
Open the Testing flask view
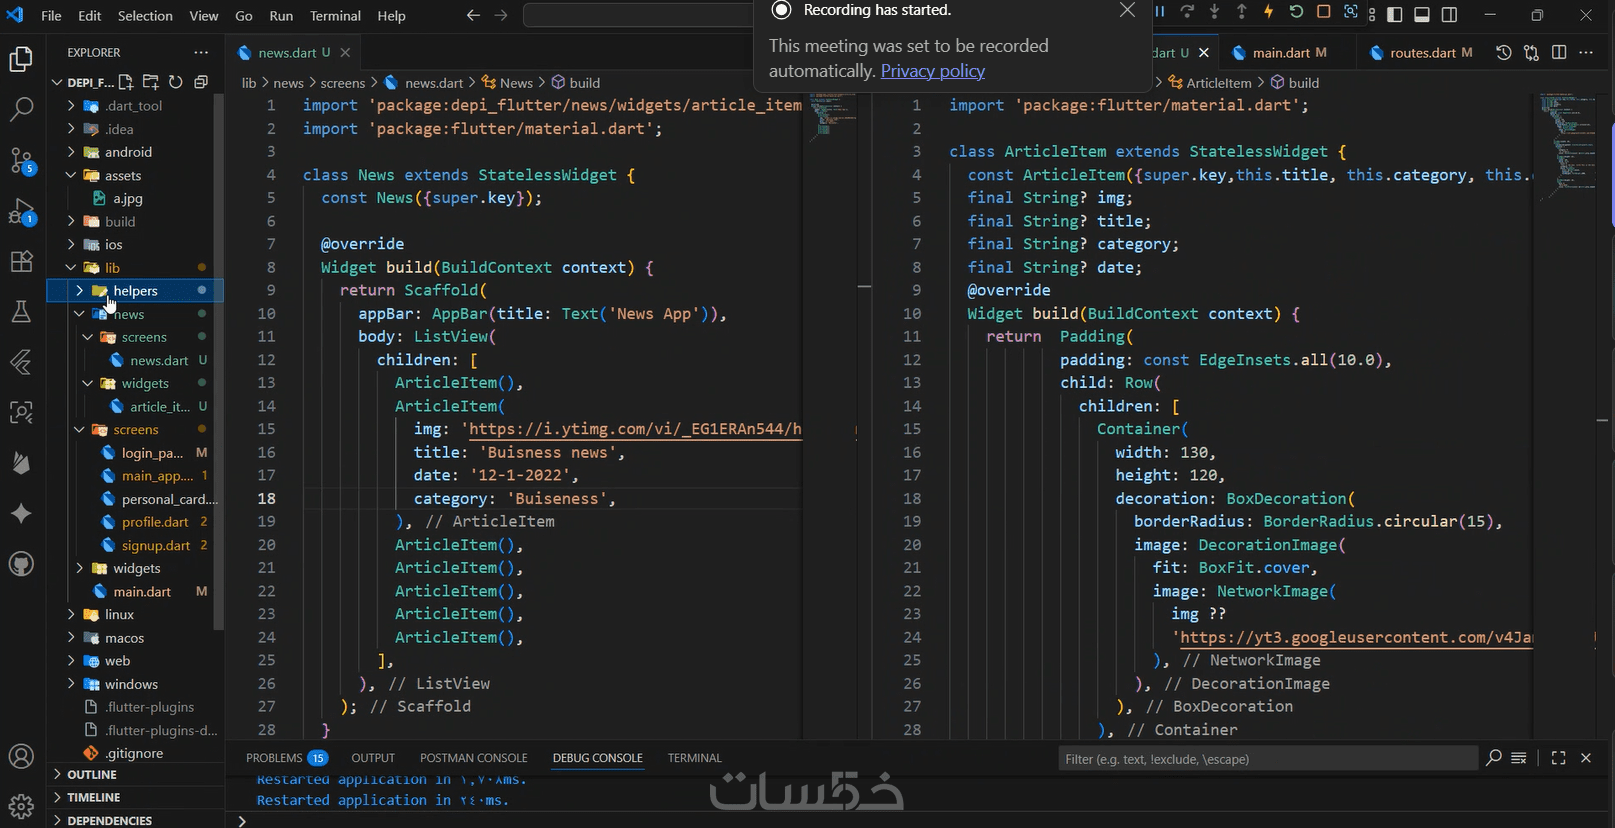click(21, 312)
